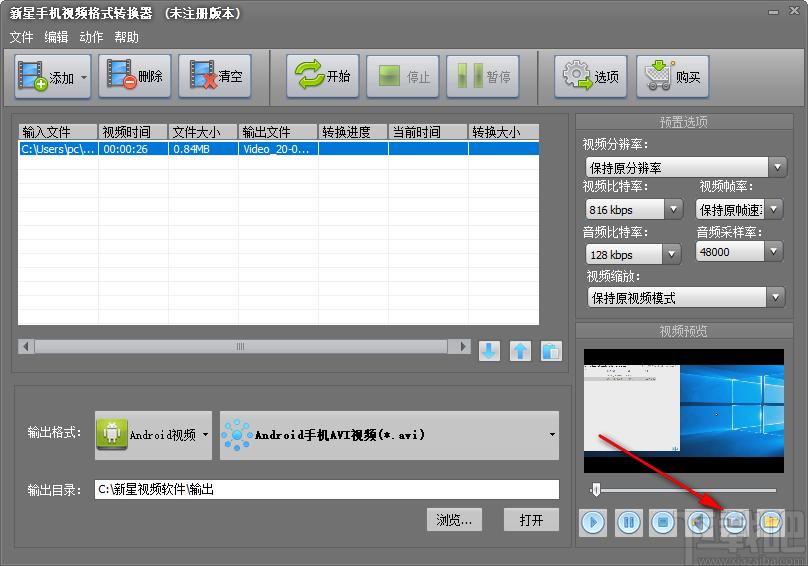Viewport: 808px width, 566px height.
Task: Click the 清空 clear list button
Action: (215, 76)
